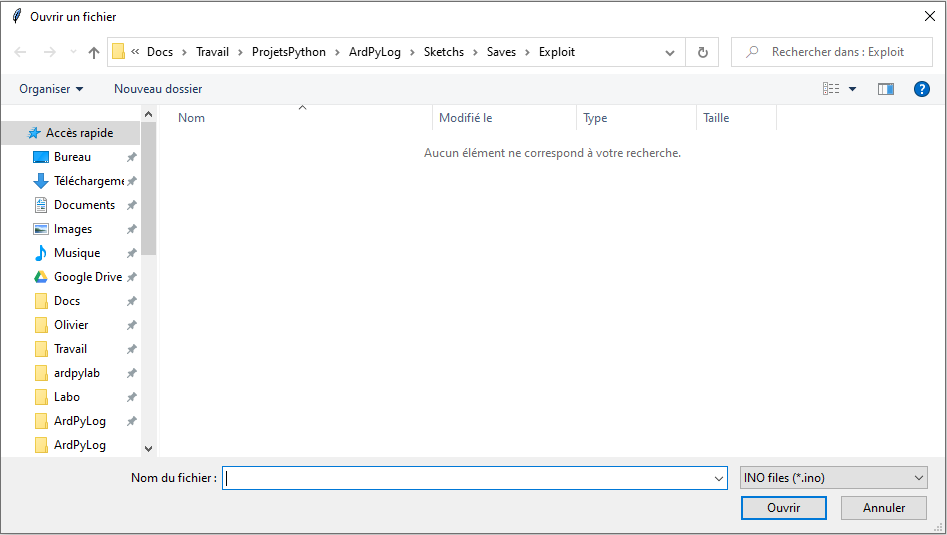
Task: Open the Bureau desktop folder
Action: tap(72, 157)
